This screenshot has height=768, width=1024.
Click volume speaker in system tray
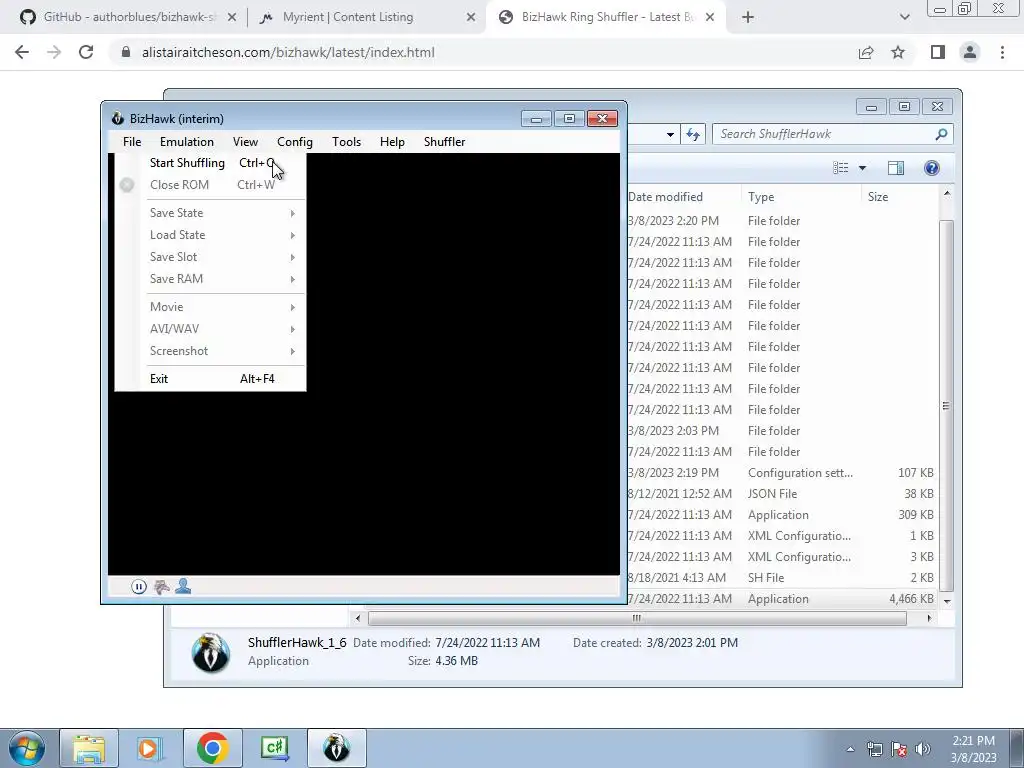click(923, 749)
